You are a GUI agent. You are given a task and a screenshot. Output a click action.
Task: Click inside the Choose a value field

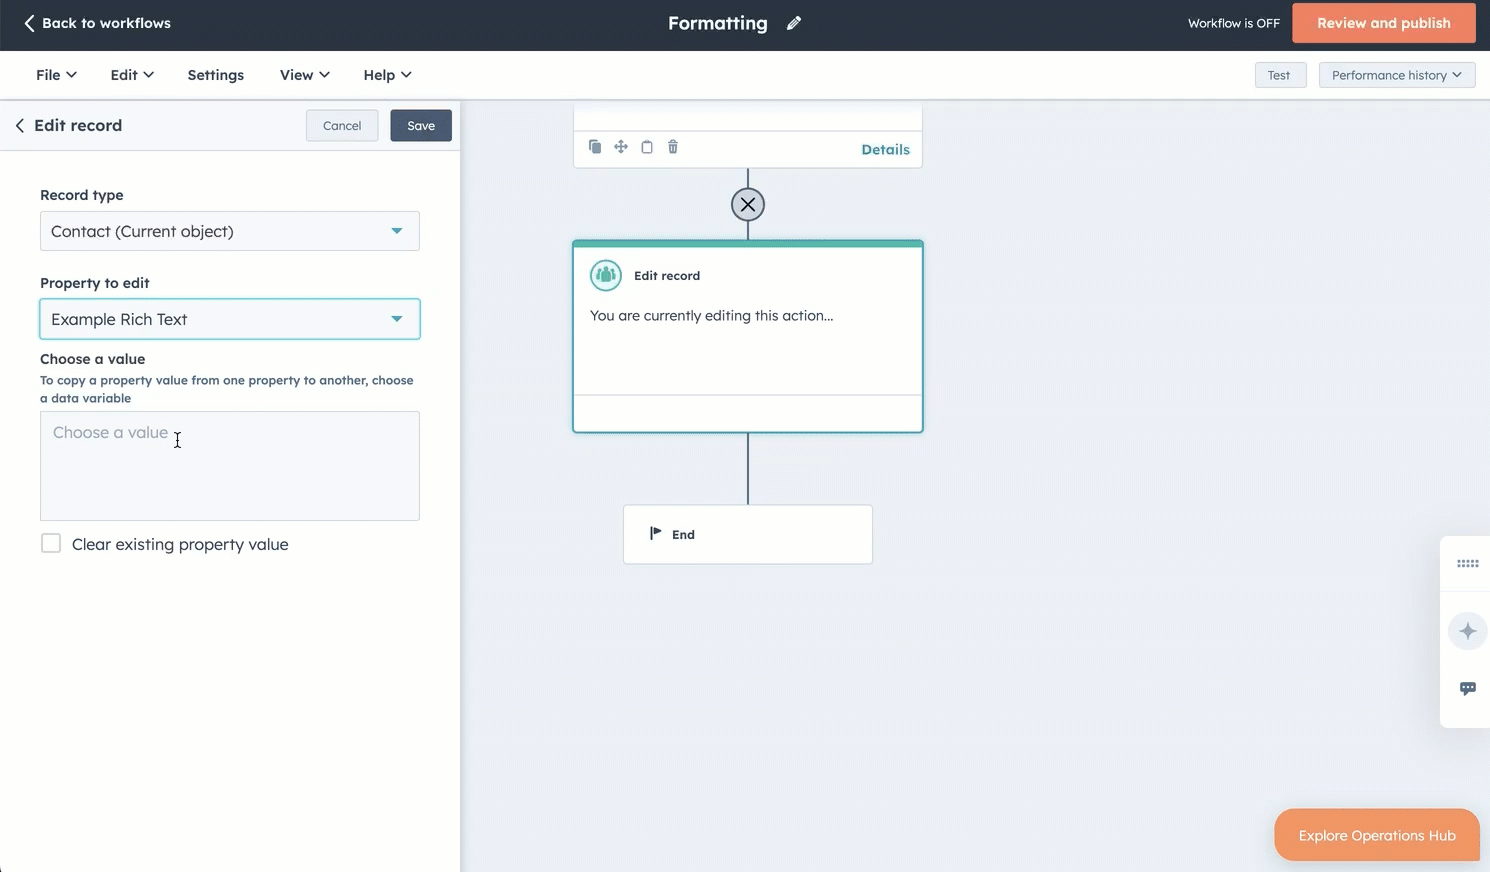(229, 465)
